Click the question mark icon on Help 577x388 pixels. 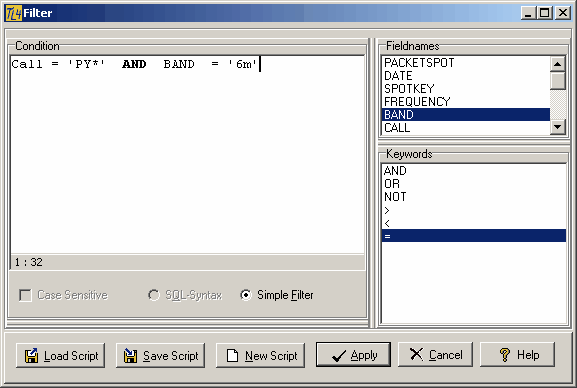[505, 355]
